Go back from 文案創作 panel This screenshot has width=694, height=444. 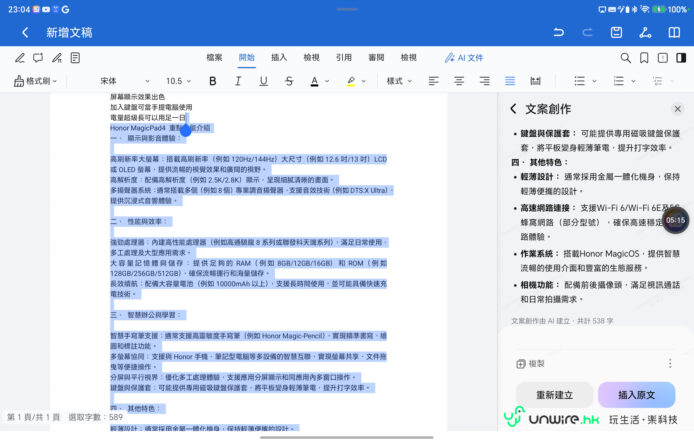(513, 109)
